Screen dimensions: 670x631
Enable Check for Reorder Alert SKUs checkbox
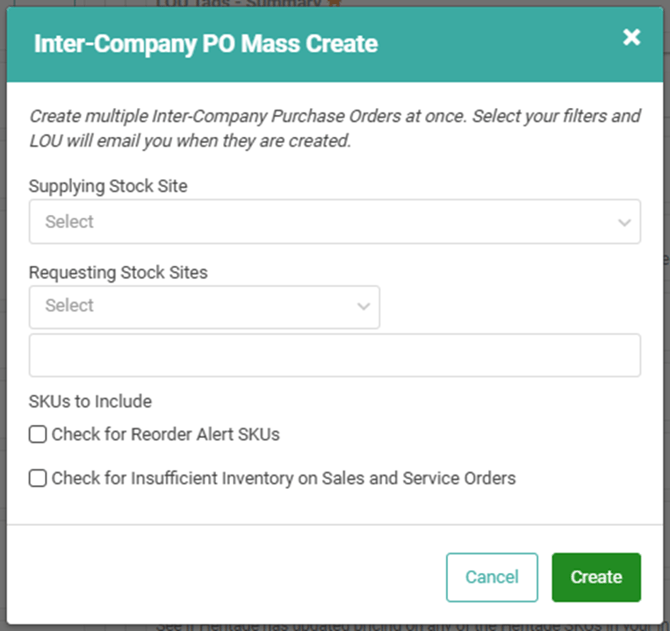[38, 435]
